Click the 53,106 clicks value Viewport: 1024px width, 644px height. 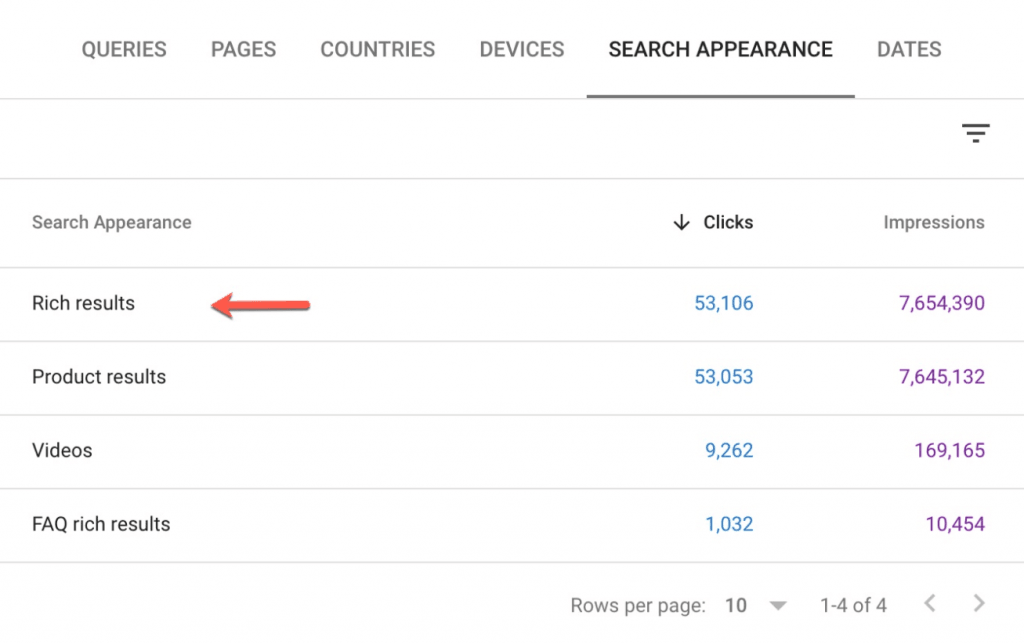tap(723, 303)
